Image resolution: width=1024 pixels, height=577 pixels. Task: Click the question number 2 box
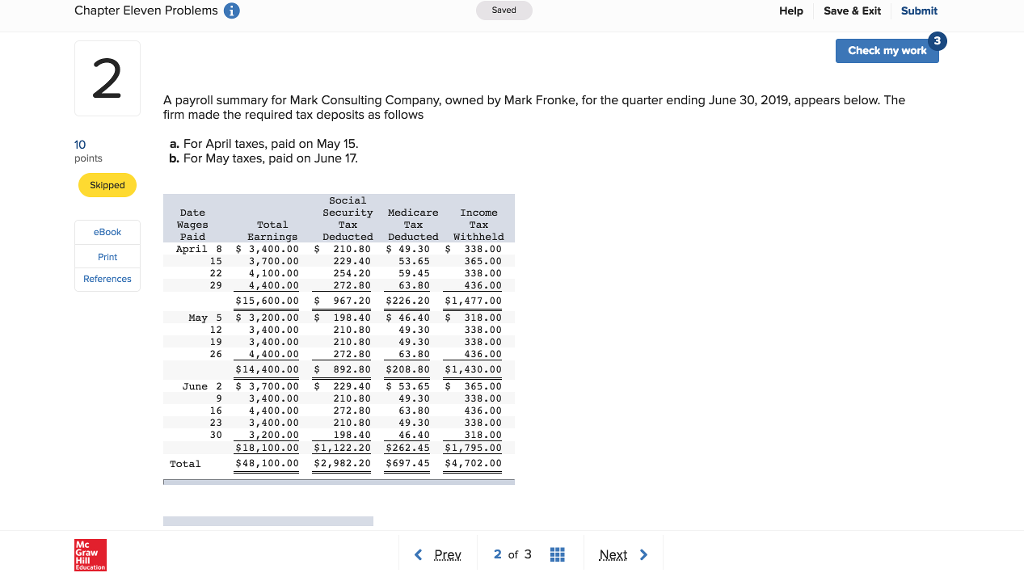107,77
